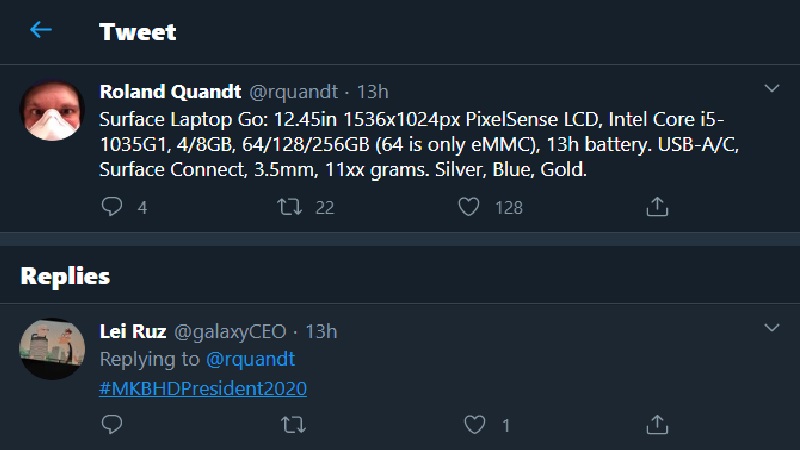
Task: Reply to Roland Quandt's tweet
Action: point(113,207)
